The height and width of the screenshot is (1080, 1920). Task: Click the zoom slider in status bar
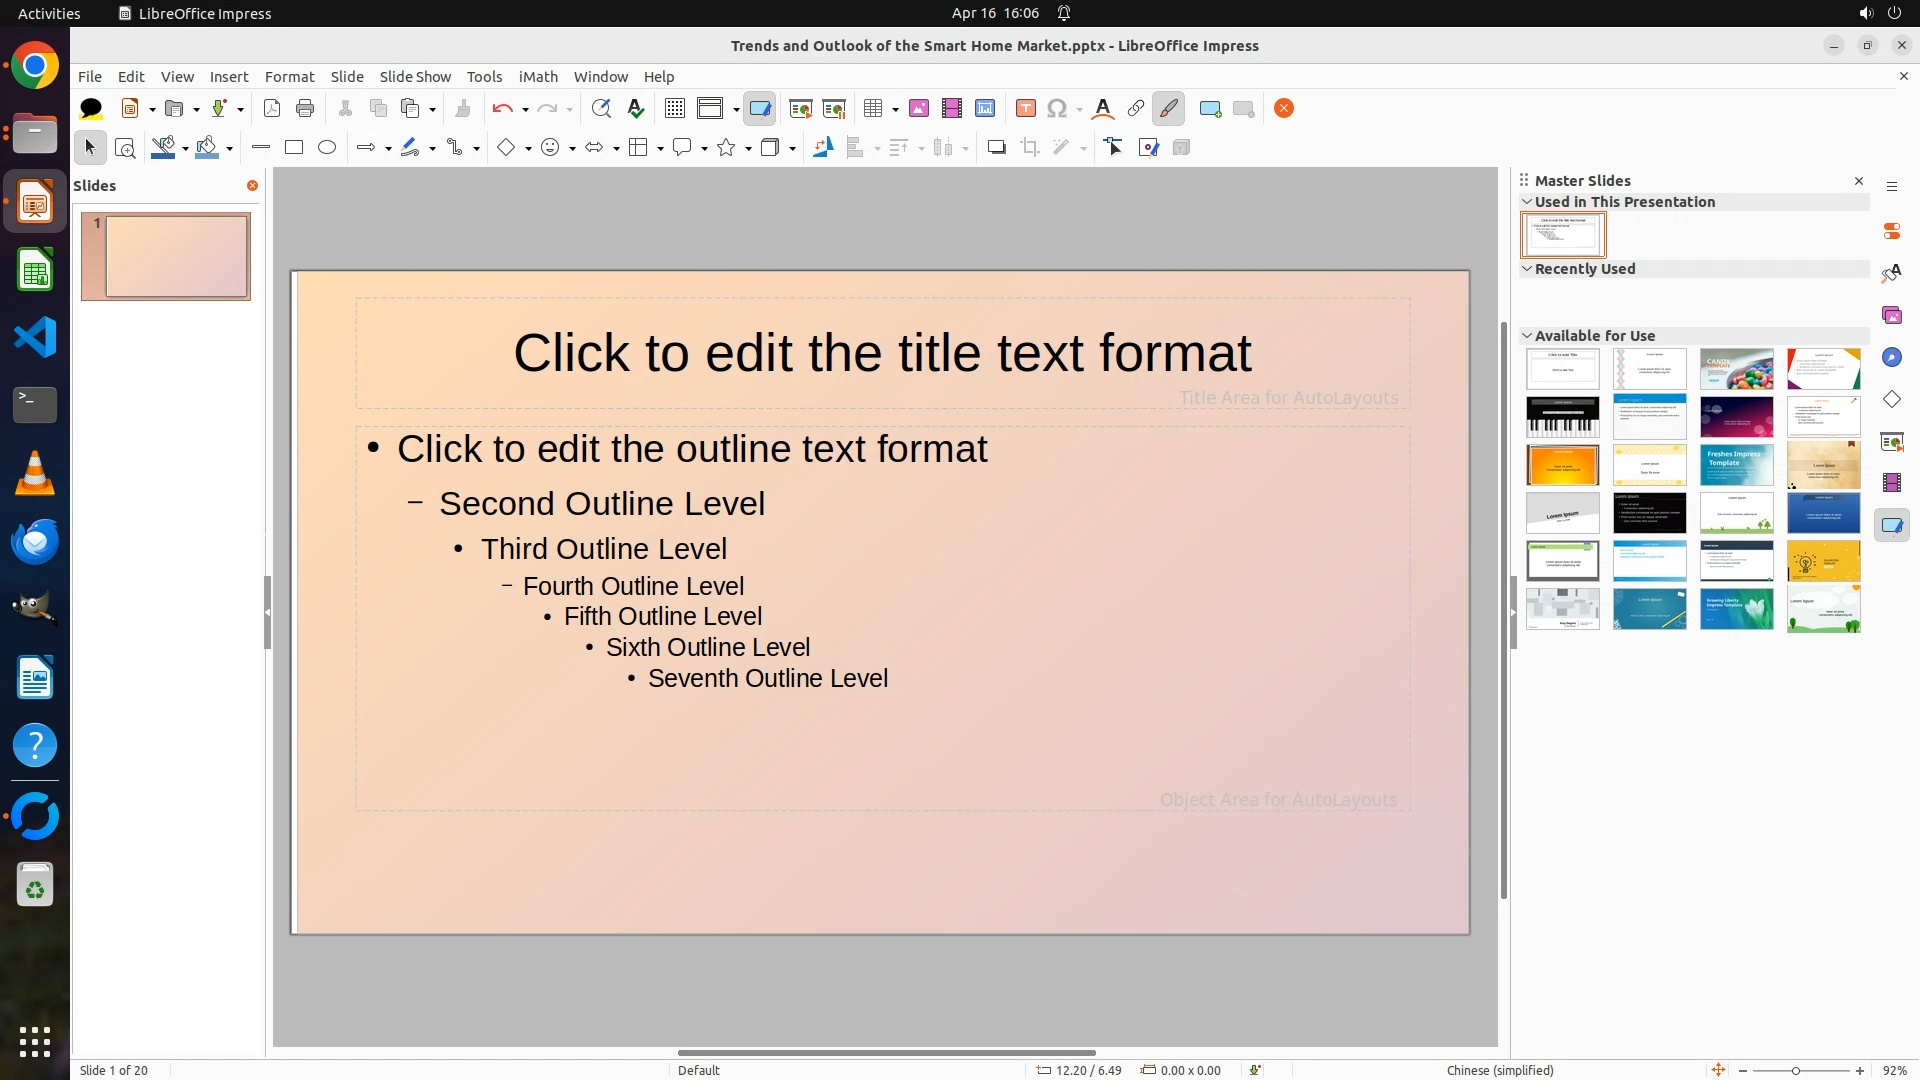point(1796,1070)
